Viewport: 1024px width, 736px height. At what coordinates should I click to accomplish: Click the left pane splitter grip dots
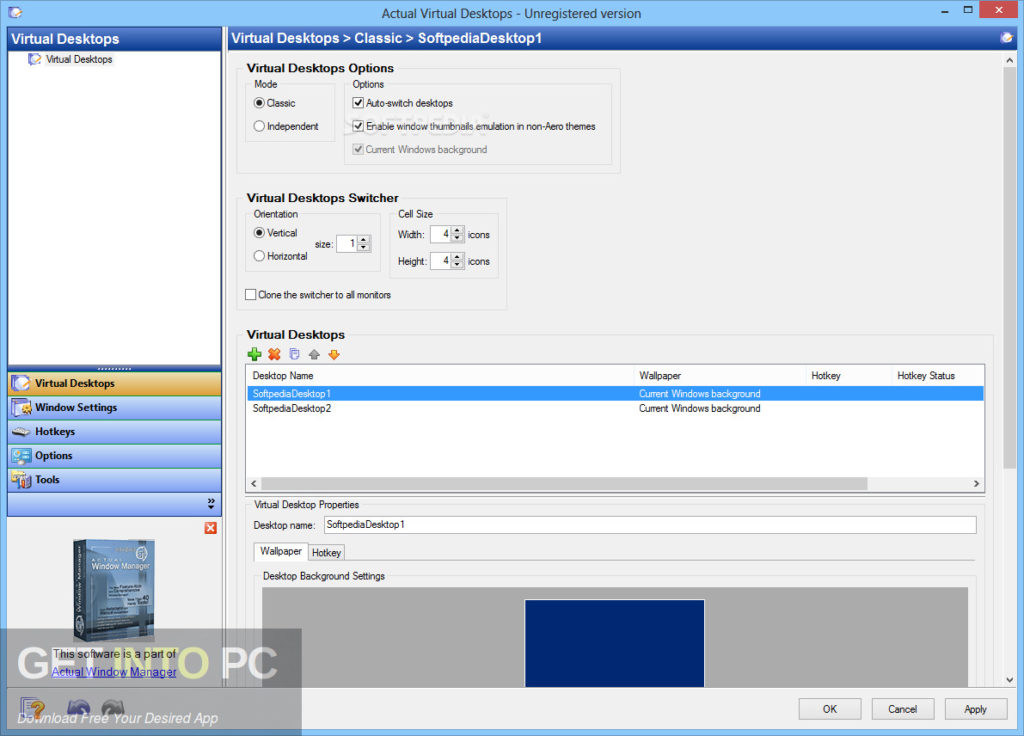tap(114, 368)
